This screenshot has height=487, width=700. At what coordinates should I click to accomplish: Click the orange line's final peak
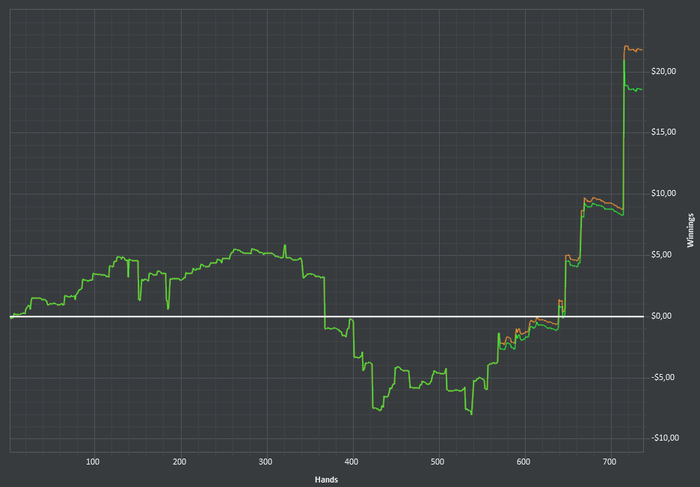click(626, 46)
